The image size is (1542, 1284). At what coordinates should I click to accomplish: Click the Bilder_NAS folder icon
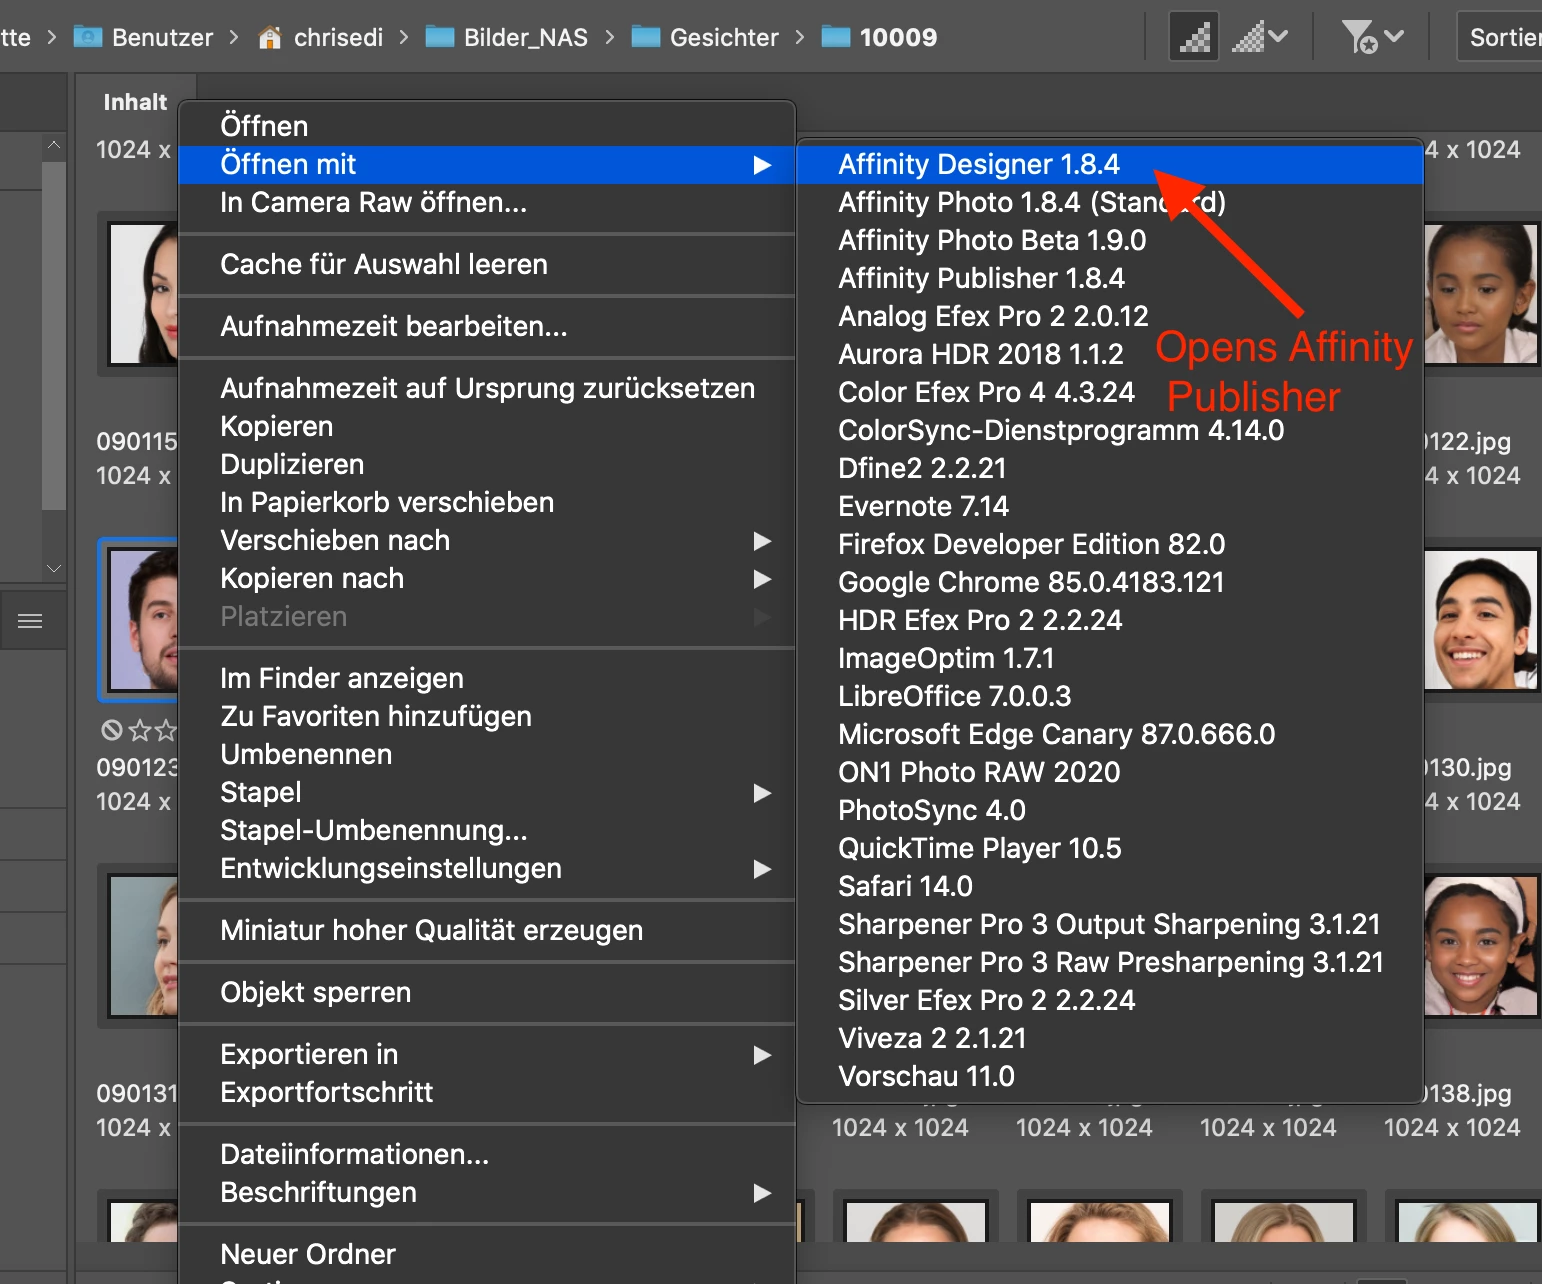click(x=440, y=37)
